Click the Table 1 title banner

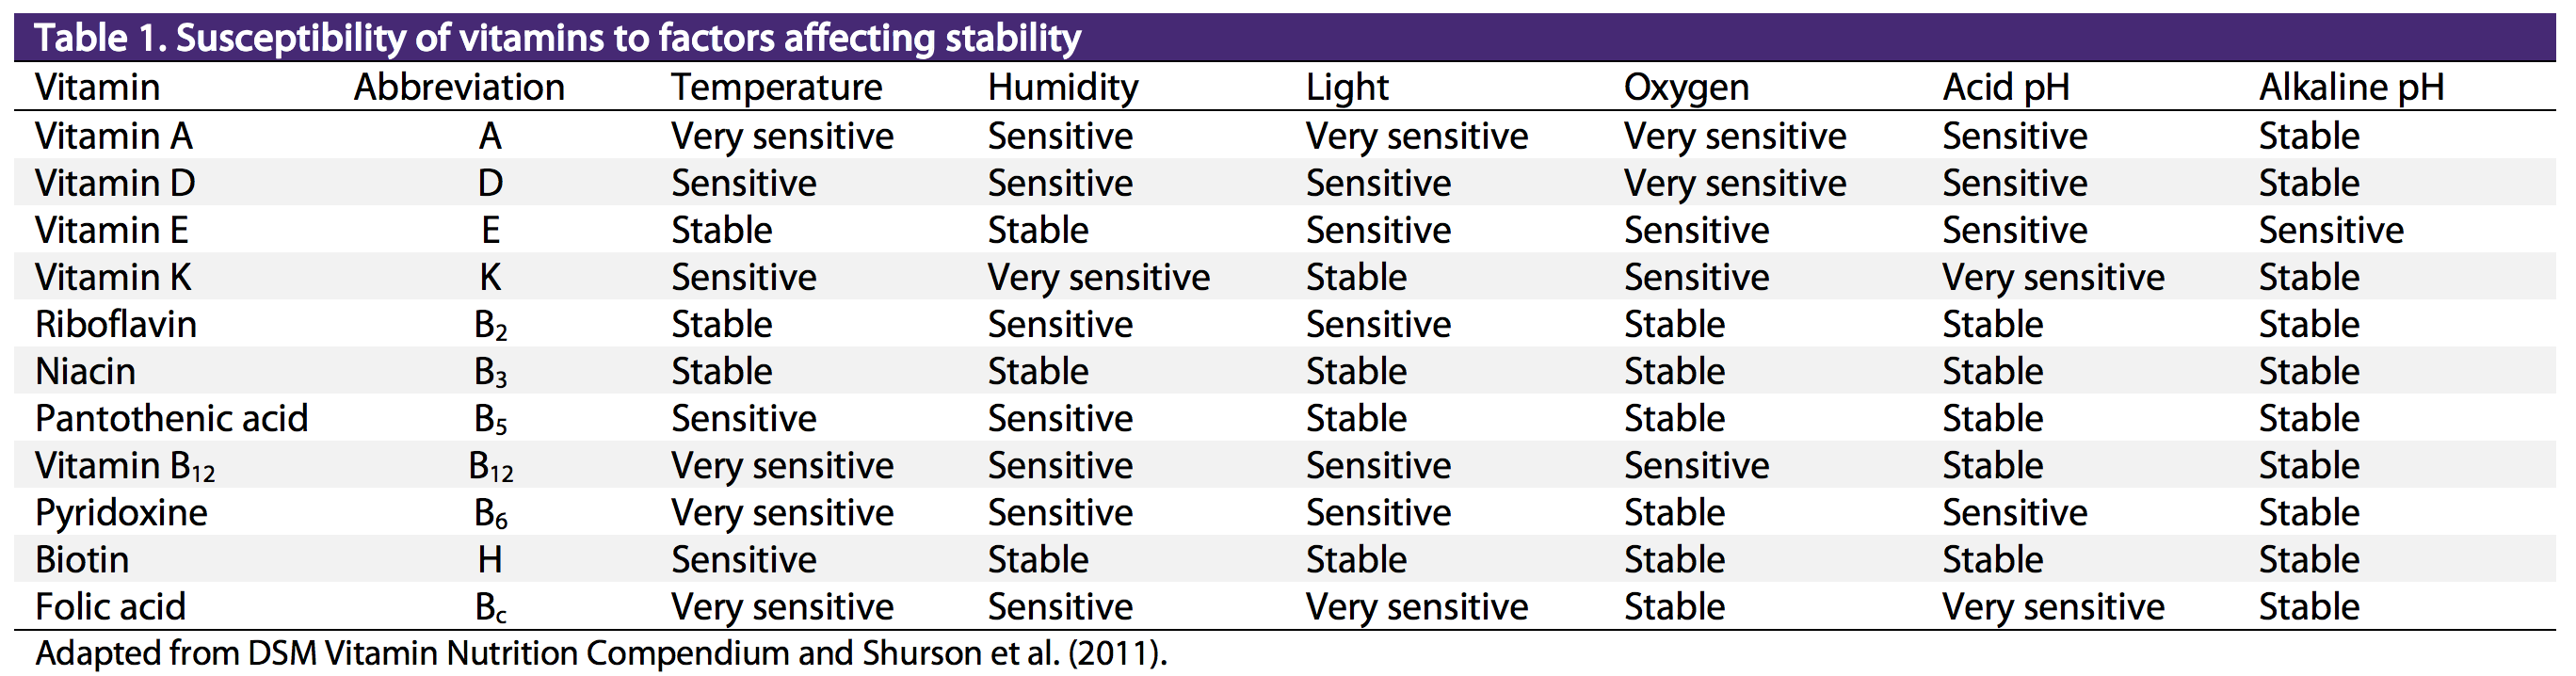pos(1284,37)
